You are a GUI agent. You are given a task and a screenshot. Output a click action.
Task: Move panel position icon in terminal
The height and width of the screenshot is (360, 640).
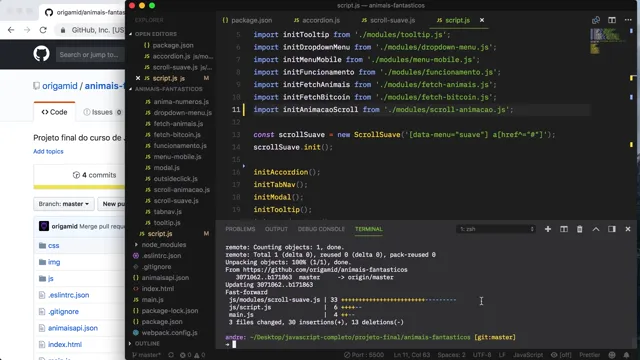(x=611, y=229)
